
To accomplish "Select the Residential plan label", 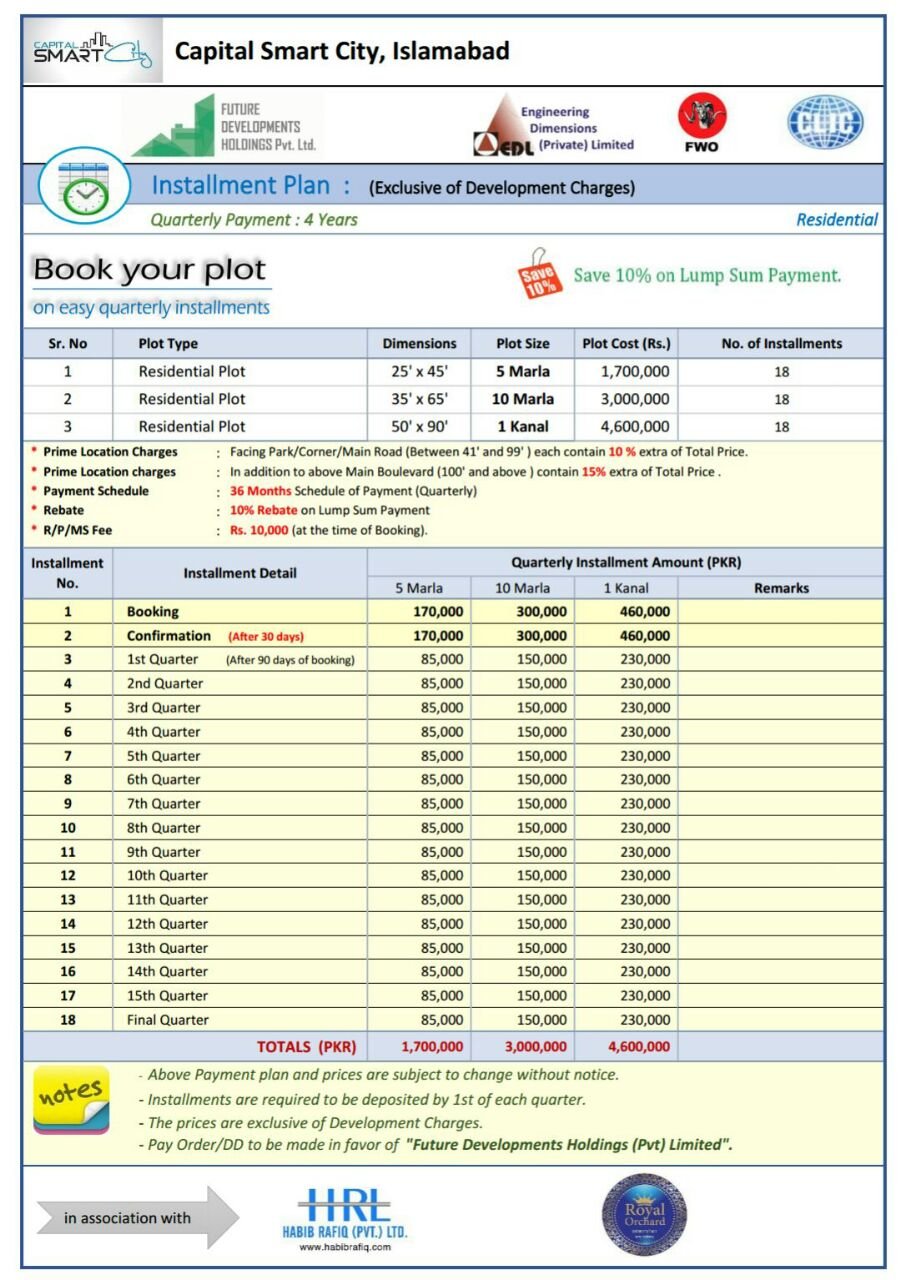I will 837,220.
